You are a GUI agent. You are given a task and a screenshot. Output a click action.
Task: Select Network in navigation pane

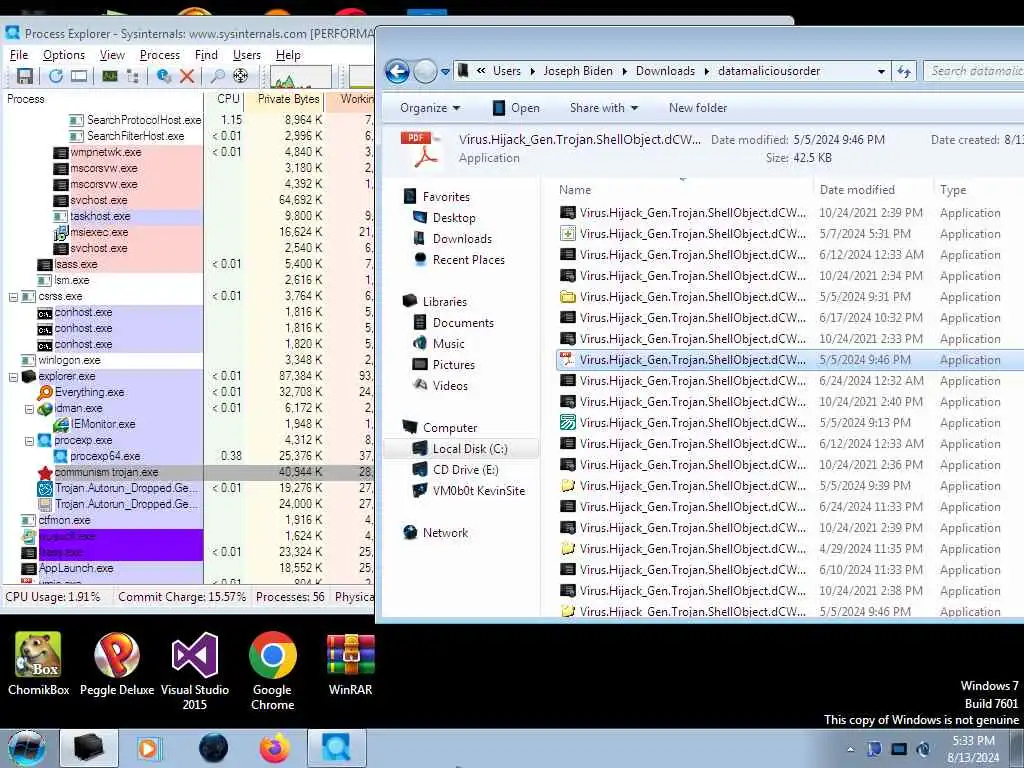(x=445, y=533)
